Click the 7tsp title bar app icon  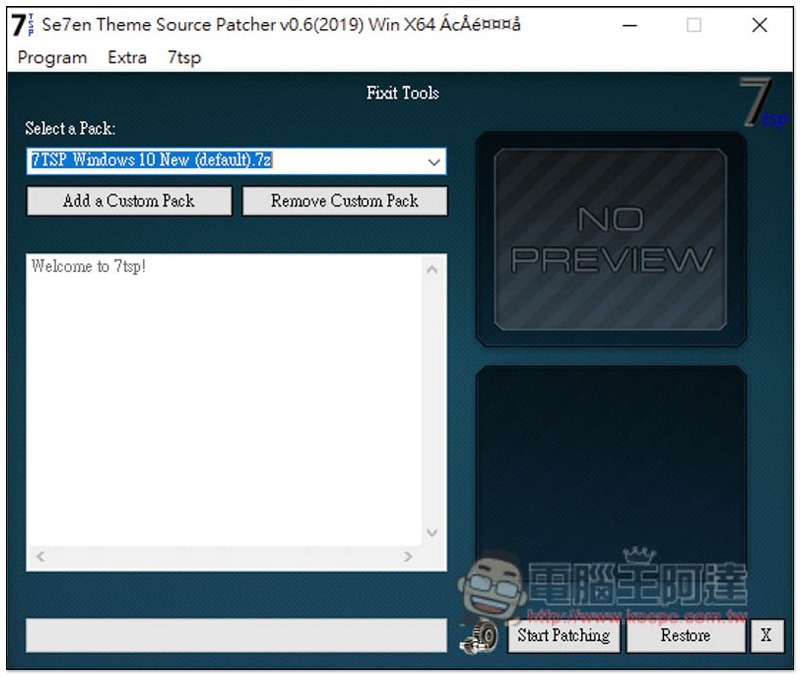pos(23,24)
